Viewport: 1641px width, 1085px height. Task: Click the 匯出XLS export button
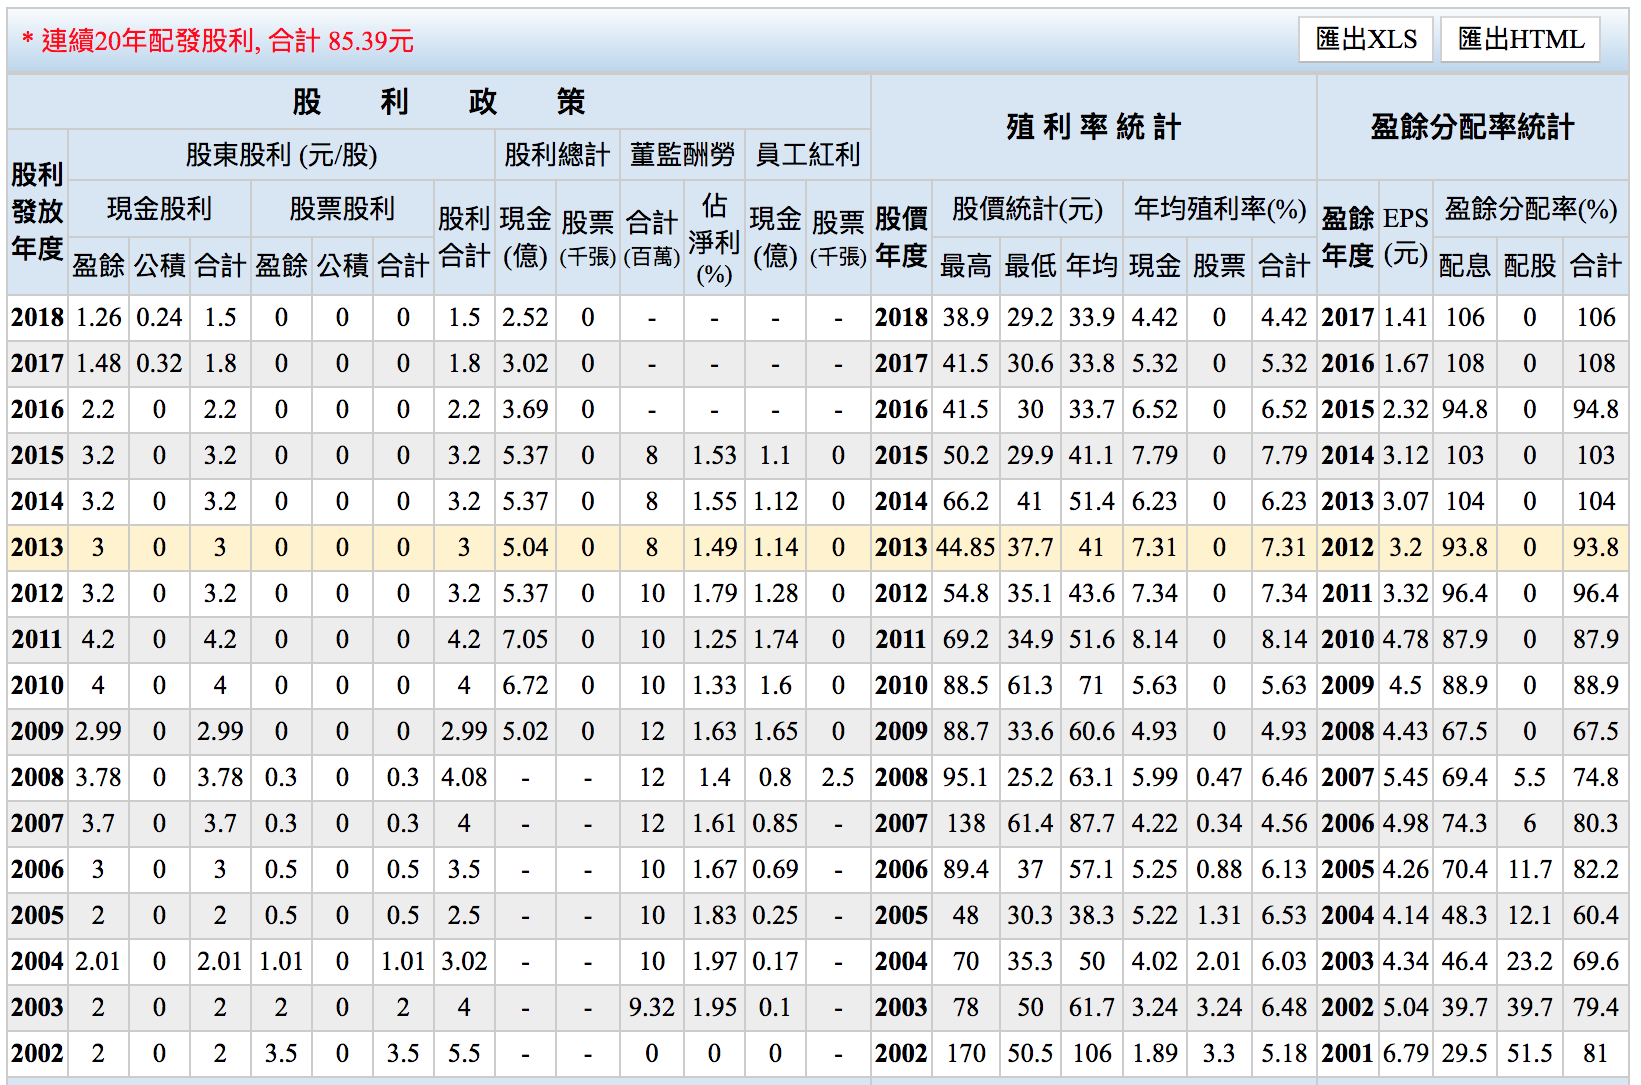point(1366,40)
